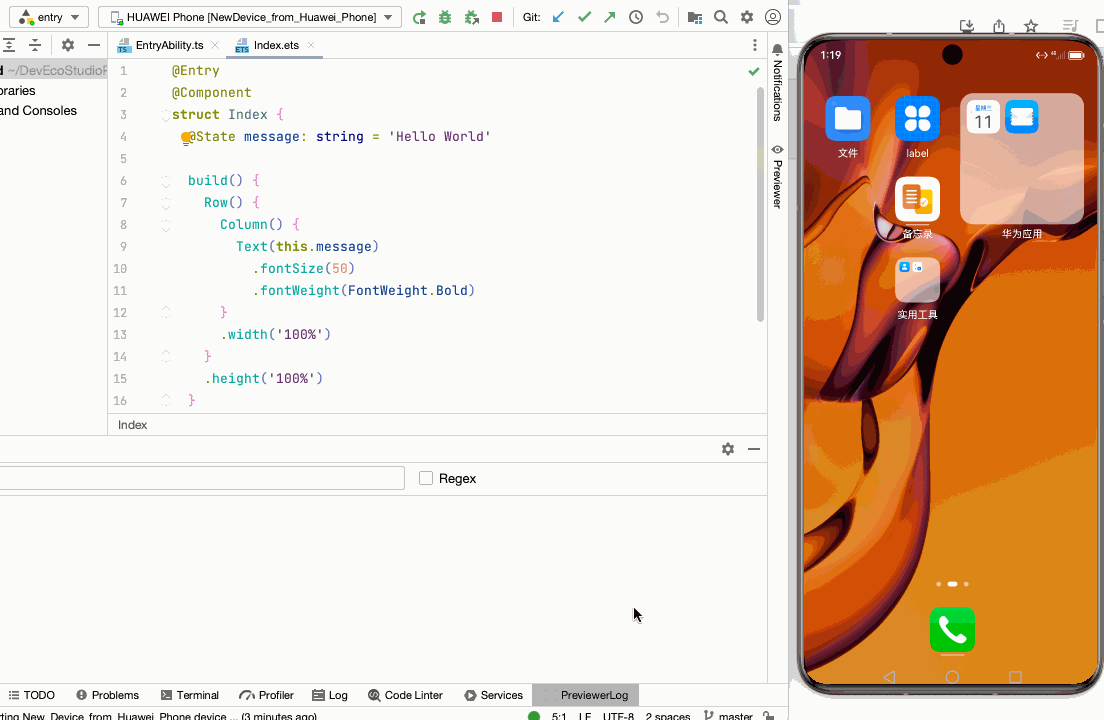The width and height of the screenshot is (1104, 720).
Task: Open Profiler tool window
Action: click(266, 695)
